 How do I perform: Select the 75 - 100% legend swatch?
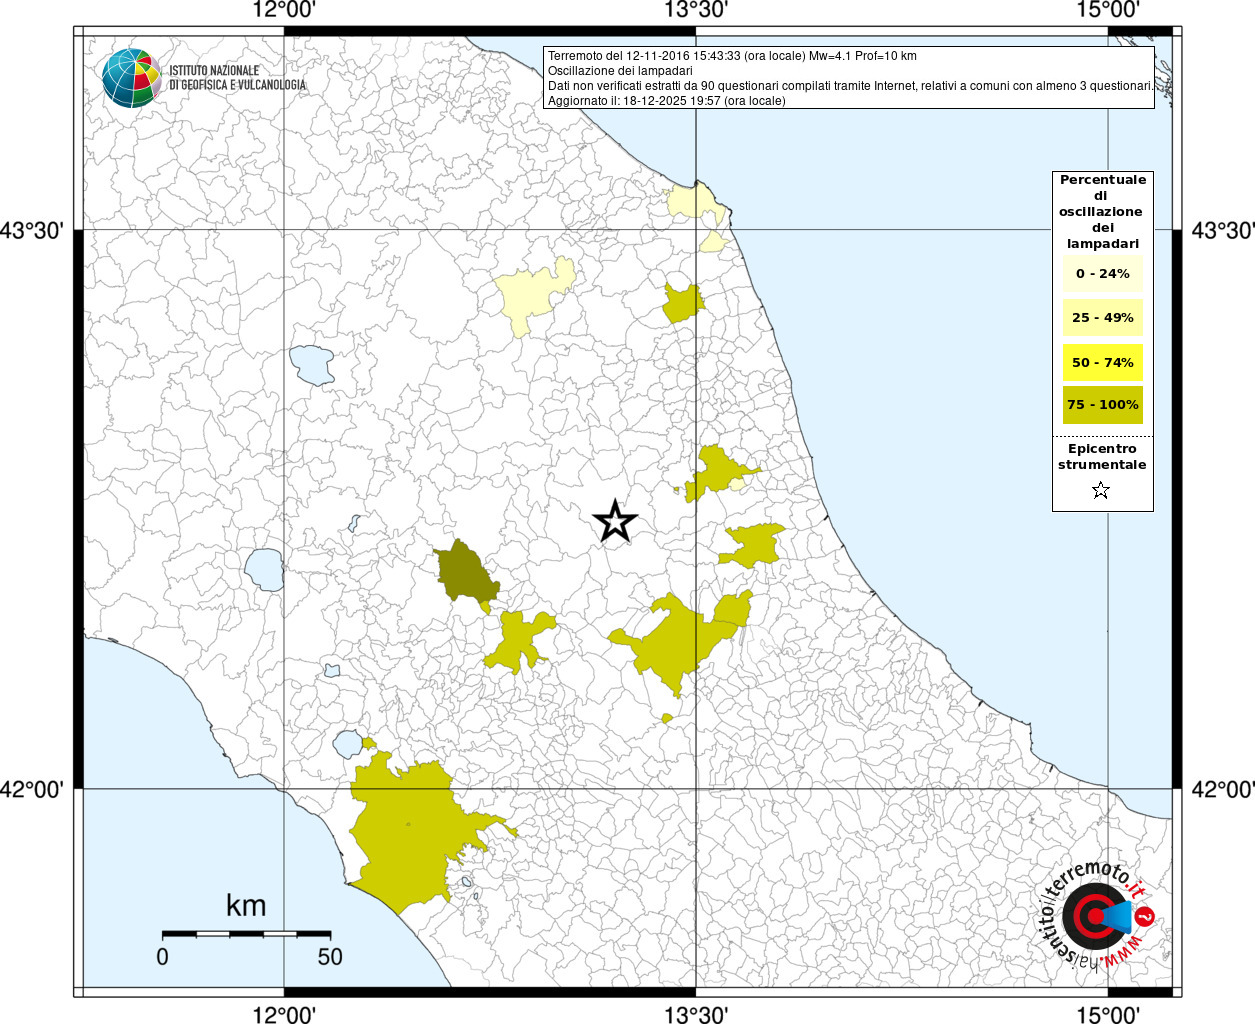1102,405
